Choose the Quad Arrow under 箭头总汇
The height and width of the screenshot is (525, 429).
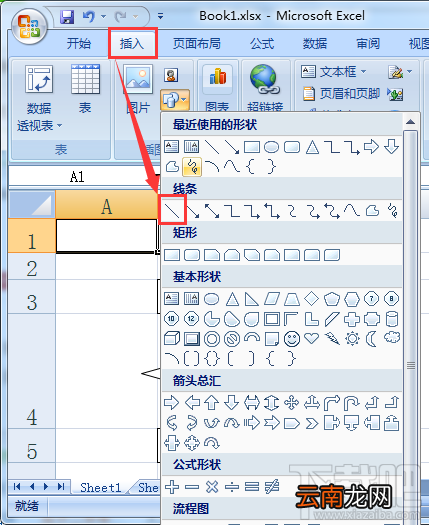tap(292, 402)
